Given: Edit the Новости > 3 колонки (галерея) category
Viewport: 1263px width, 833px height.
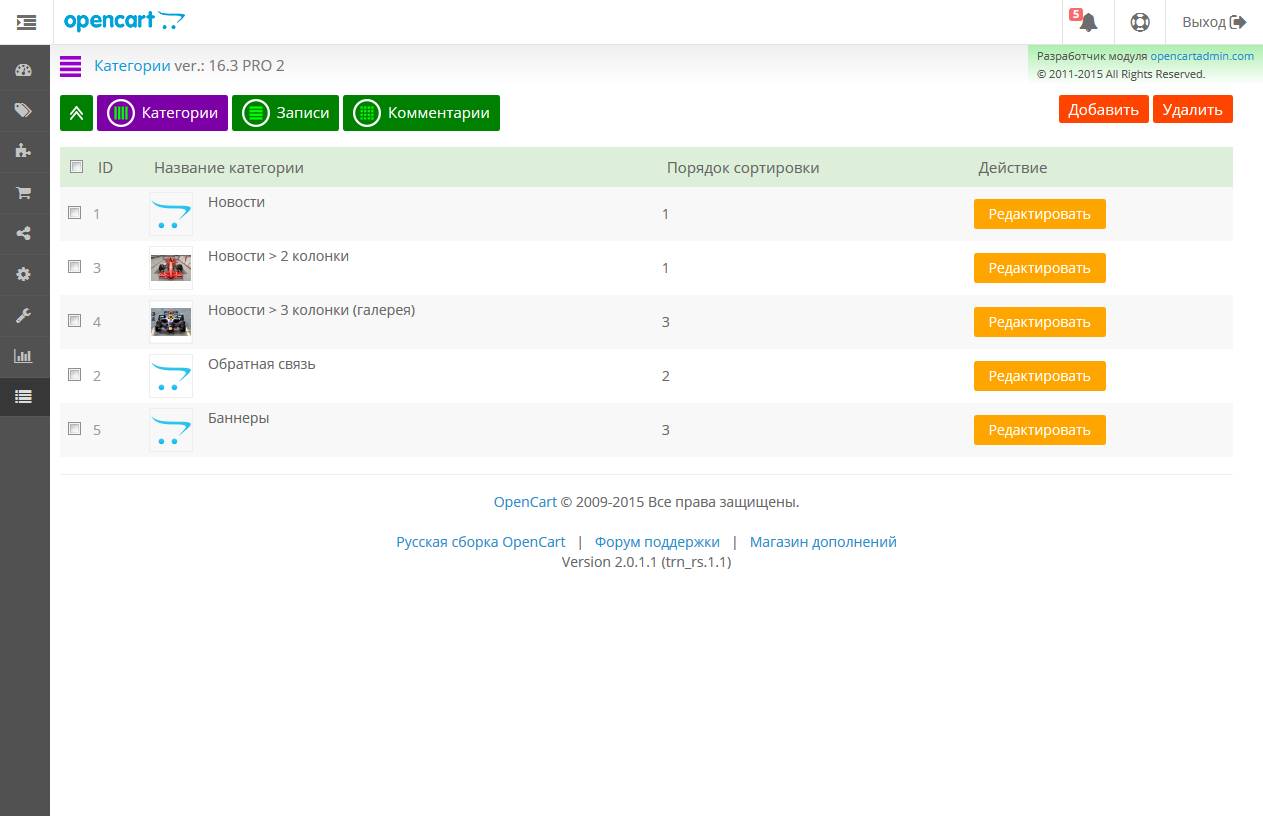Looking at the screenshot, I should click(x=1039, y=322).
